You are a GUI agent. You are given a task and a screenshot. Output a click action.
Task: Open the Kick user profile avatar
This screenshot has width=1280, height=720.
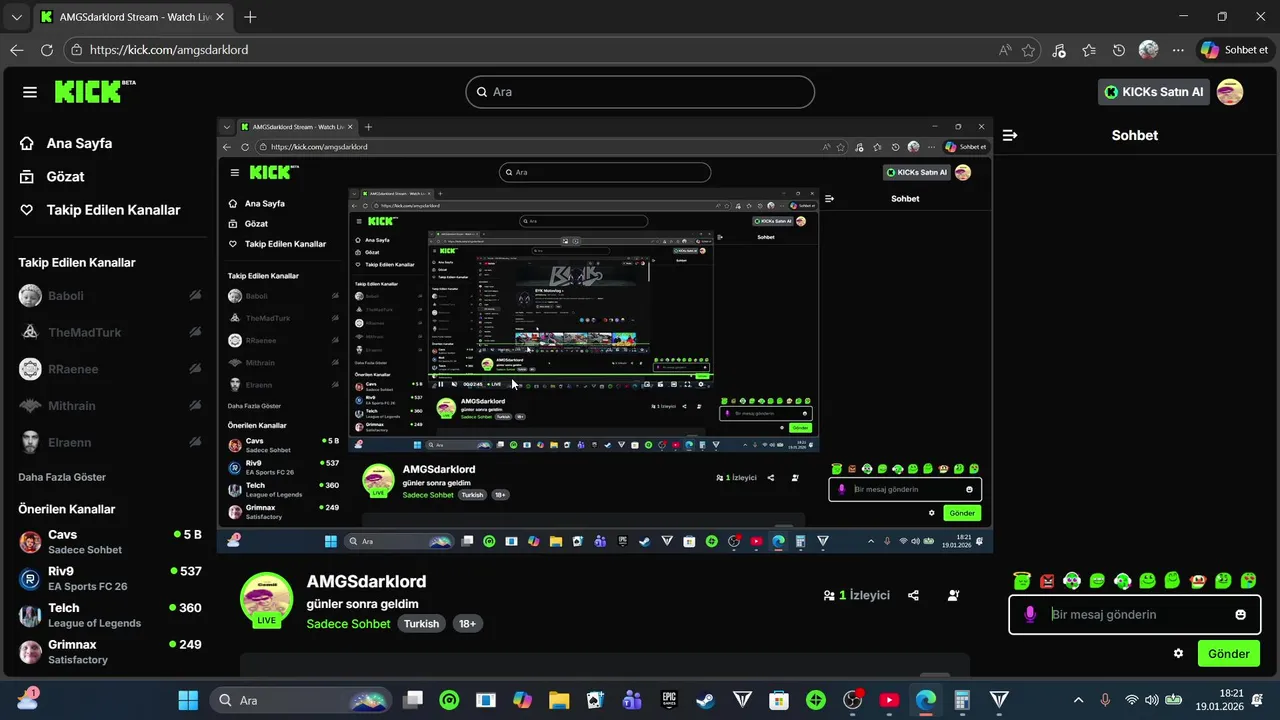(x=1230, y=92)
